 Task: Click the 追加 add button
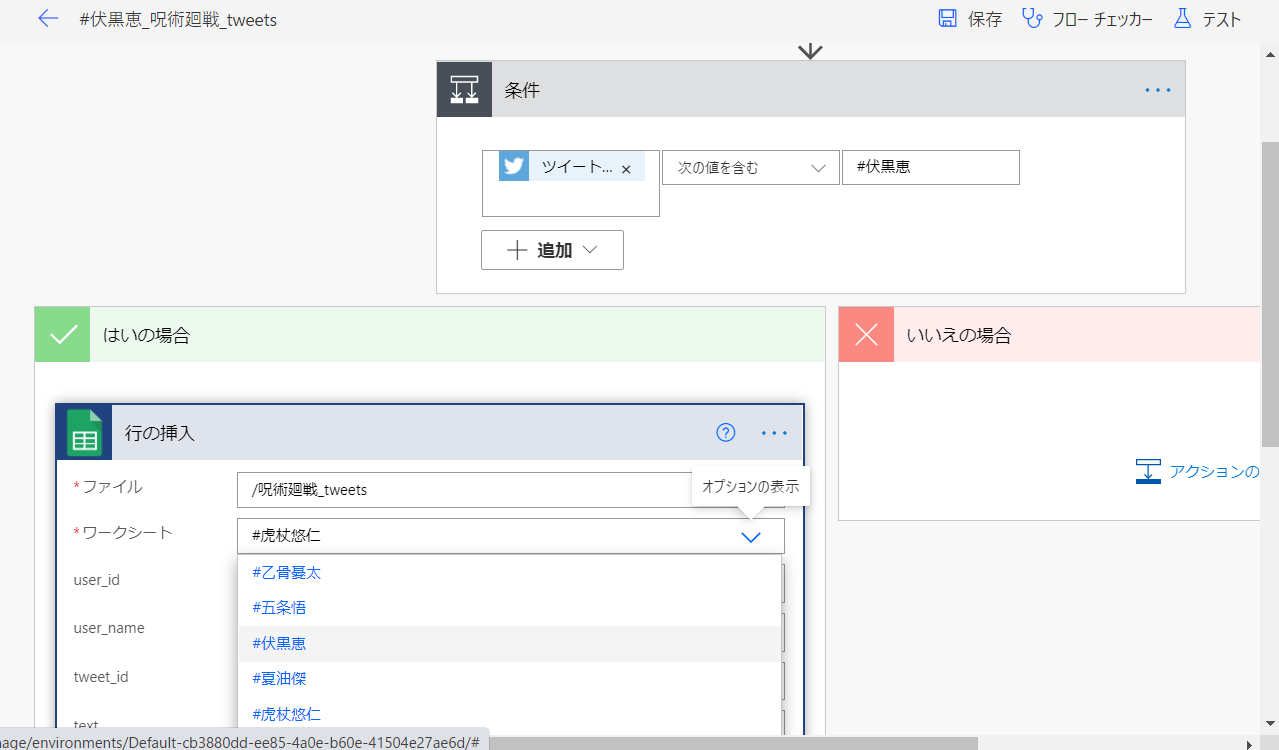tap(552, 250)
